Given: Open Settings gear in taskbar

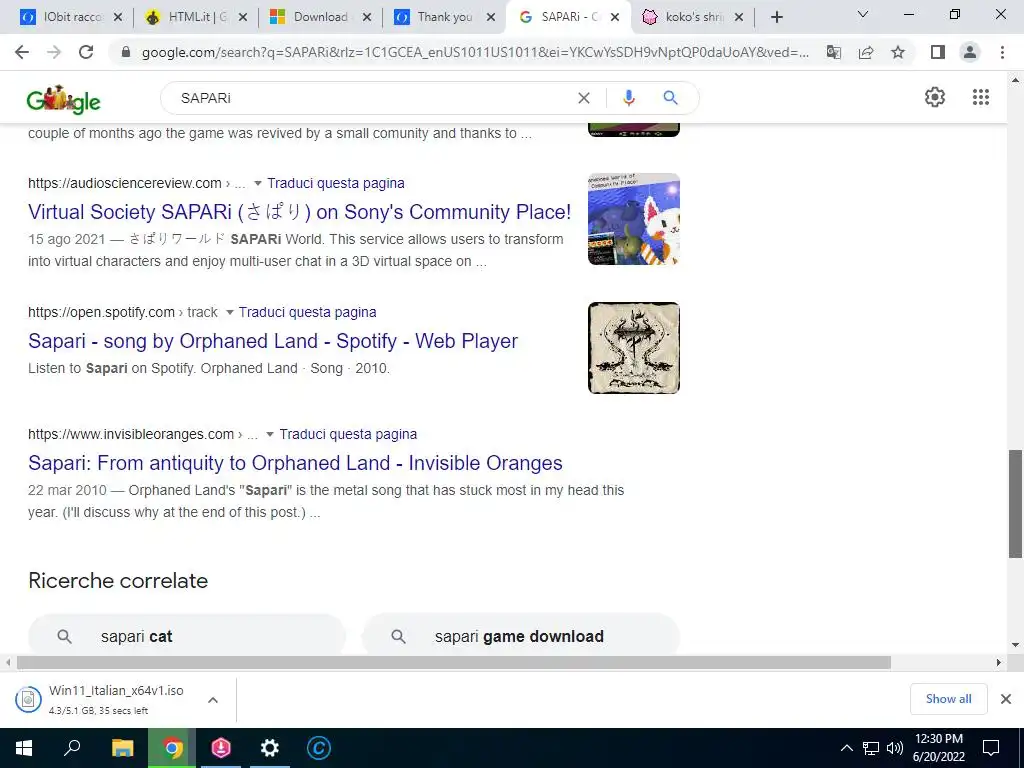Looking at the screenshot, I should (270, 748).
